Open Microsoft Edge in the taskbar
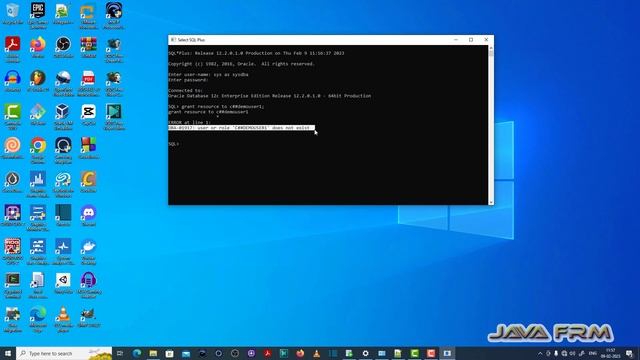 coord(137,353)
